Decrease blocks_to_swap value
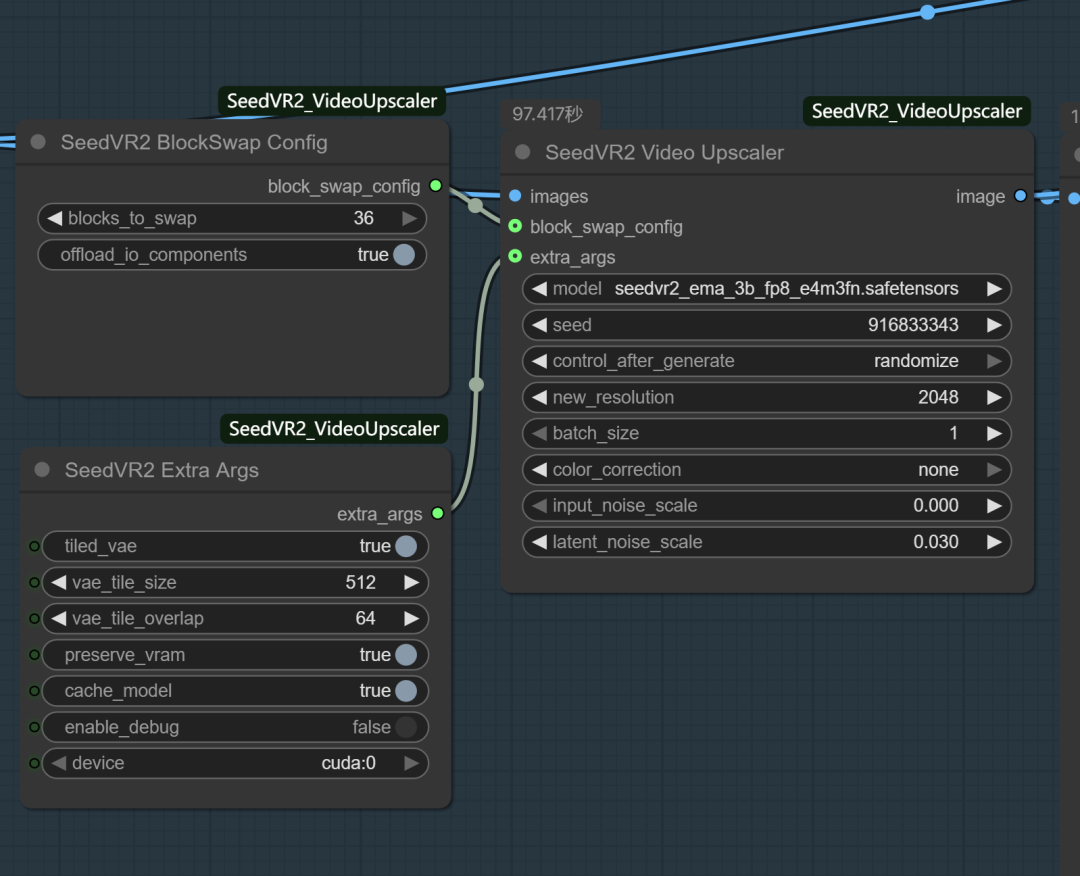The width and height of the screenshot is (1080, 876). [x=54, y=218]
